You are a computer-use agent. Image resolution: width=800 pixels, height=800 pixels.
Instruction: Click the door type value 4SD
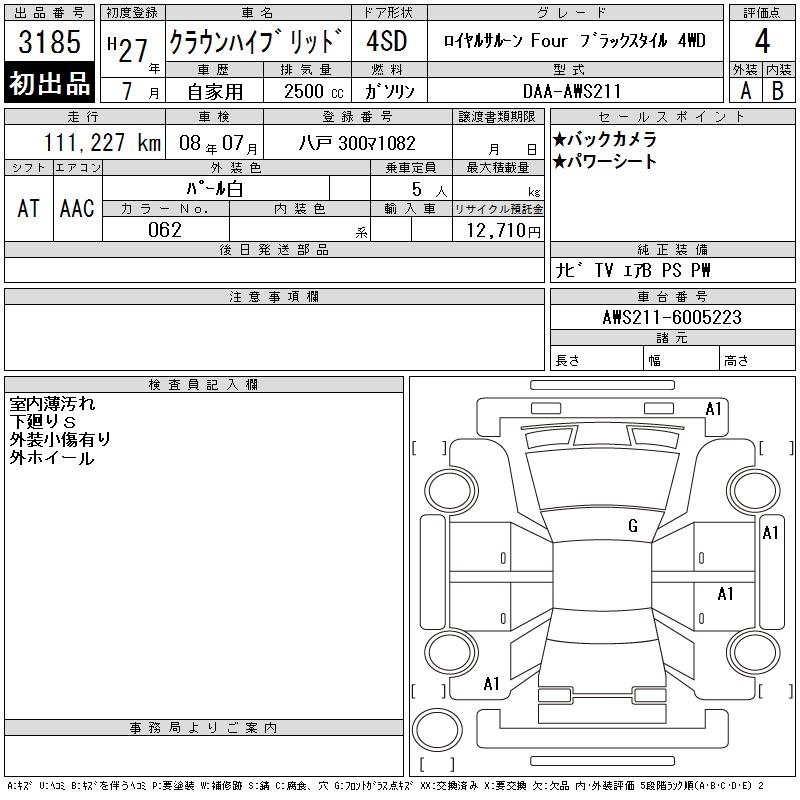point(387,41)
